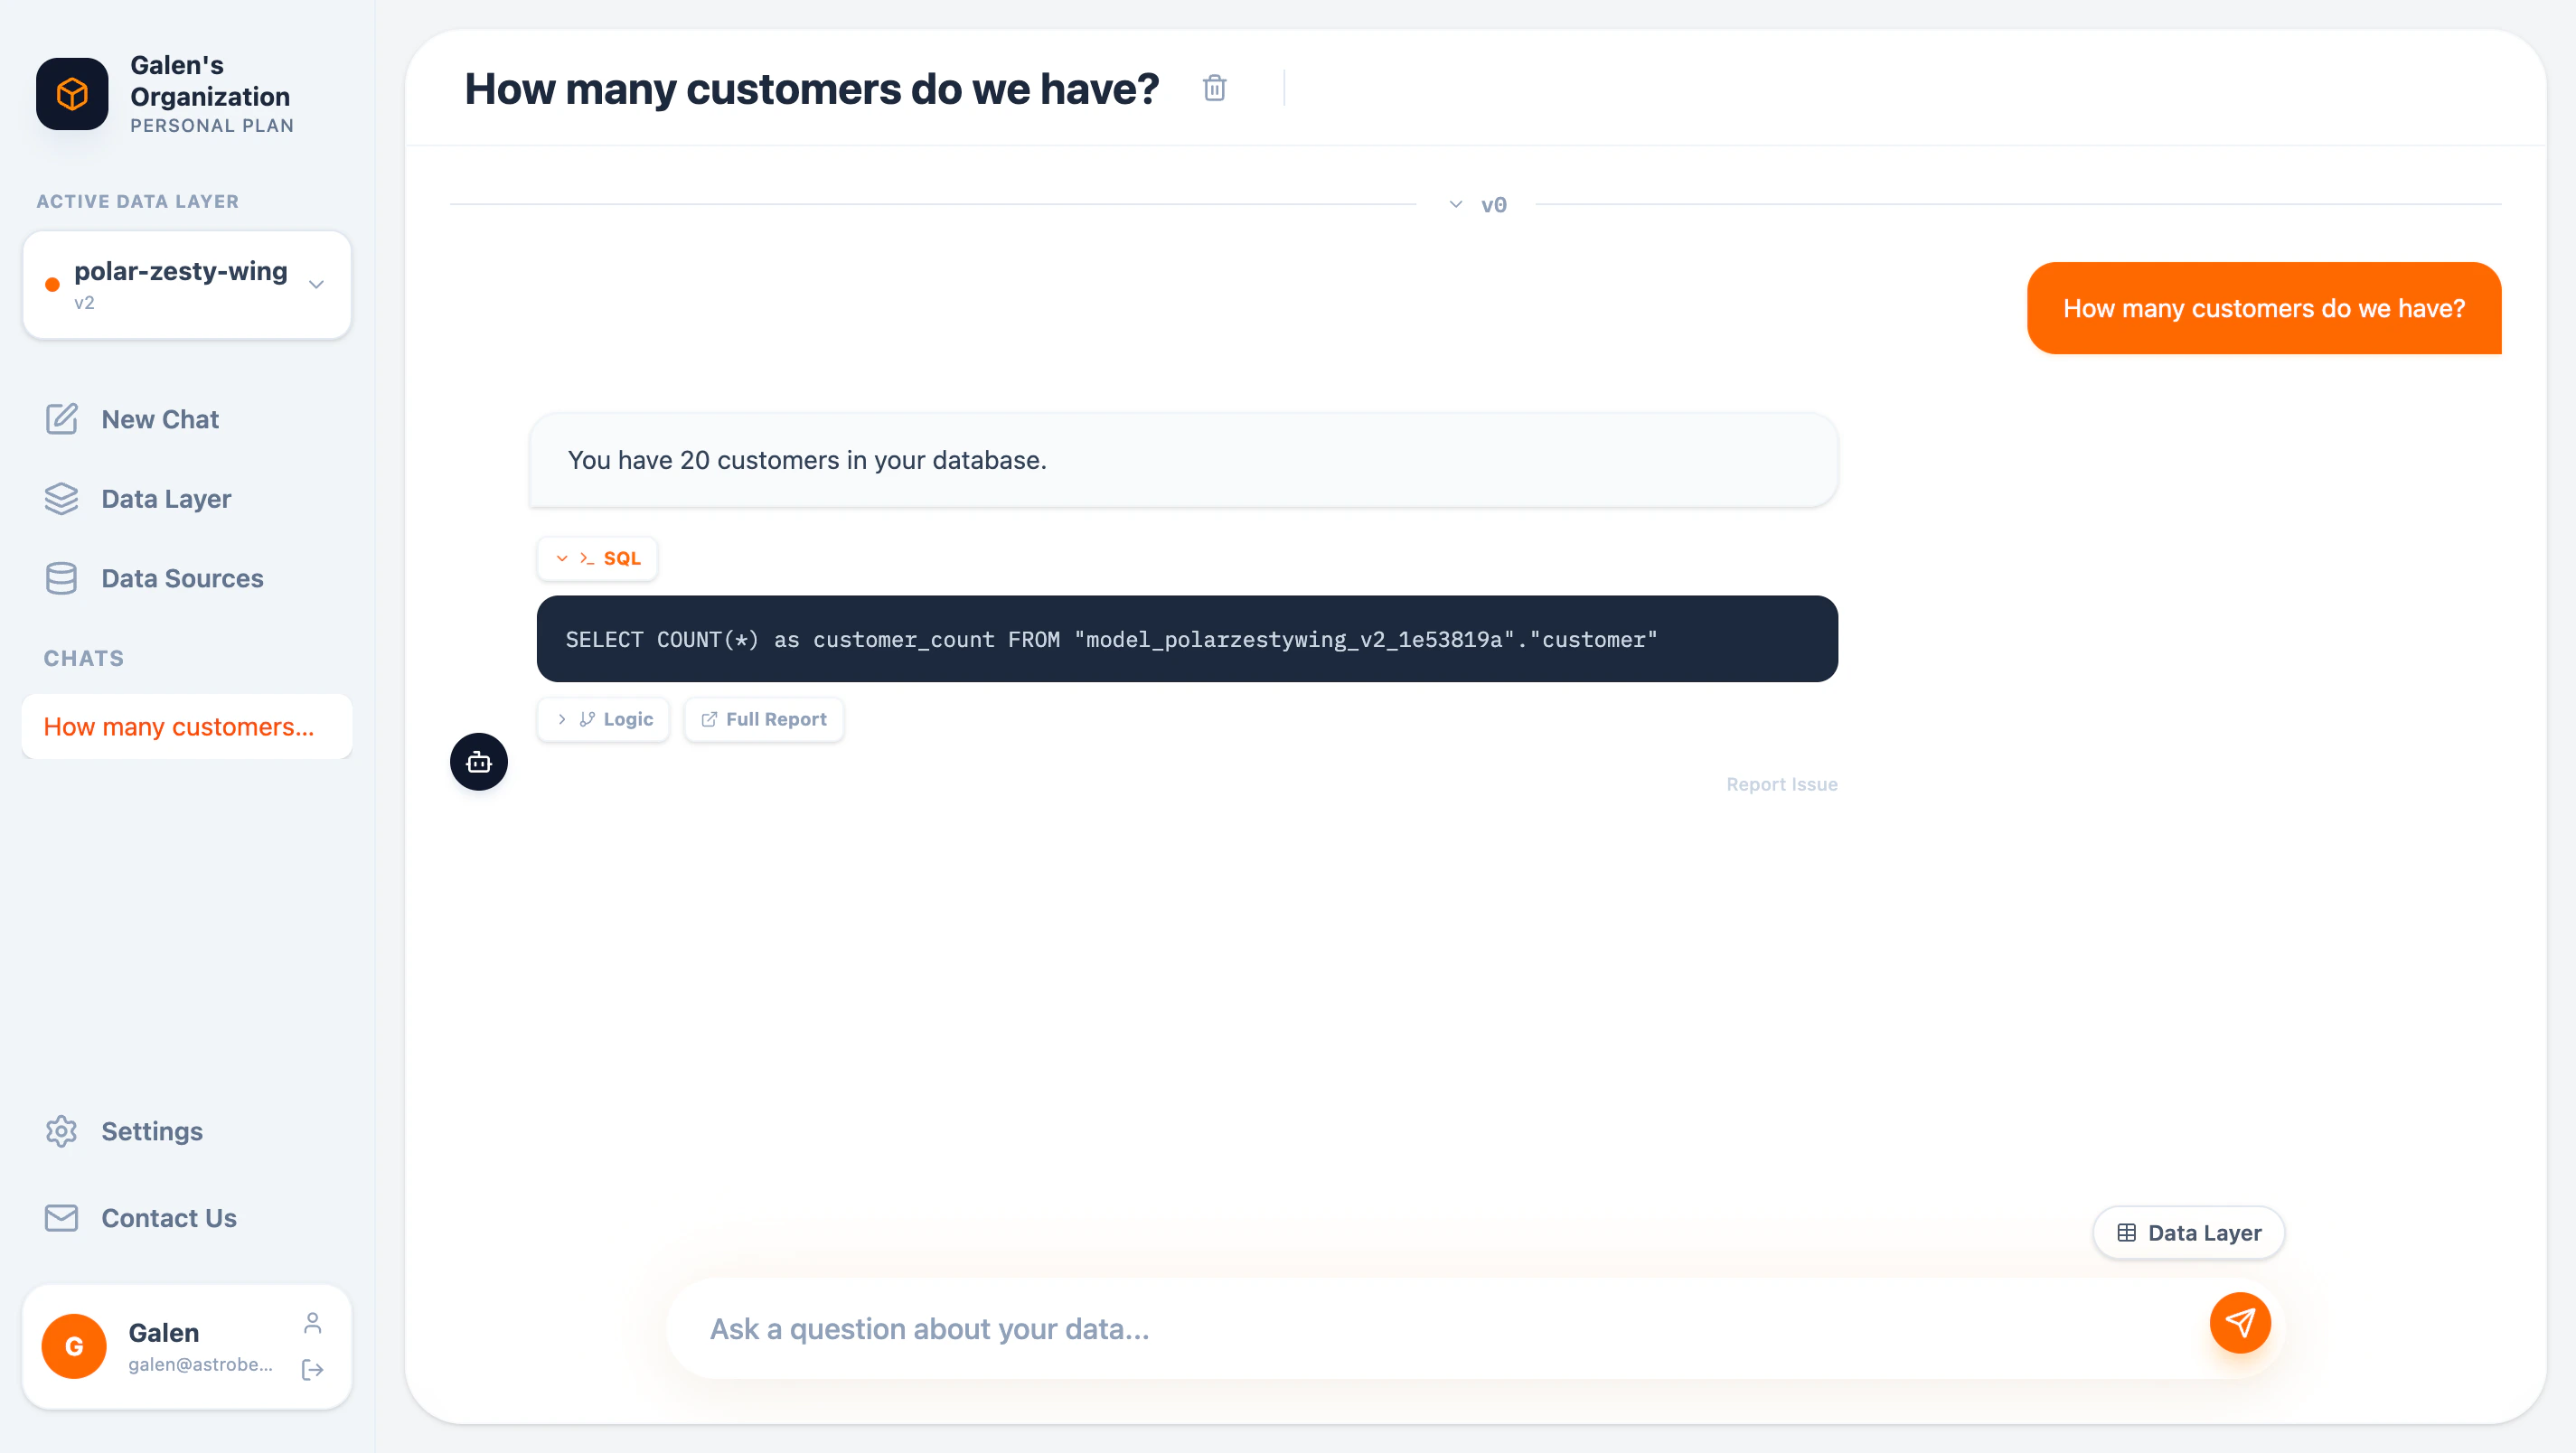Expand the Logic section
Image resolution: width=2576 pixels, height=1453 pixels.
(x=603, y=719)
